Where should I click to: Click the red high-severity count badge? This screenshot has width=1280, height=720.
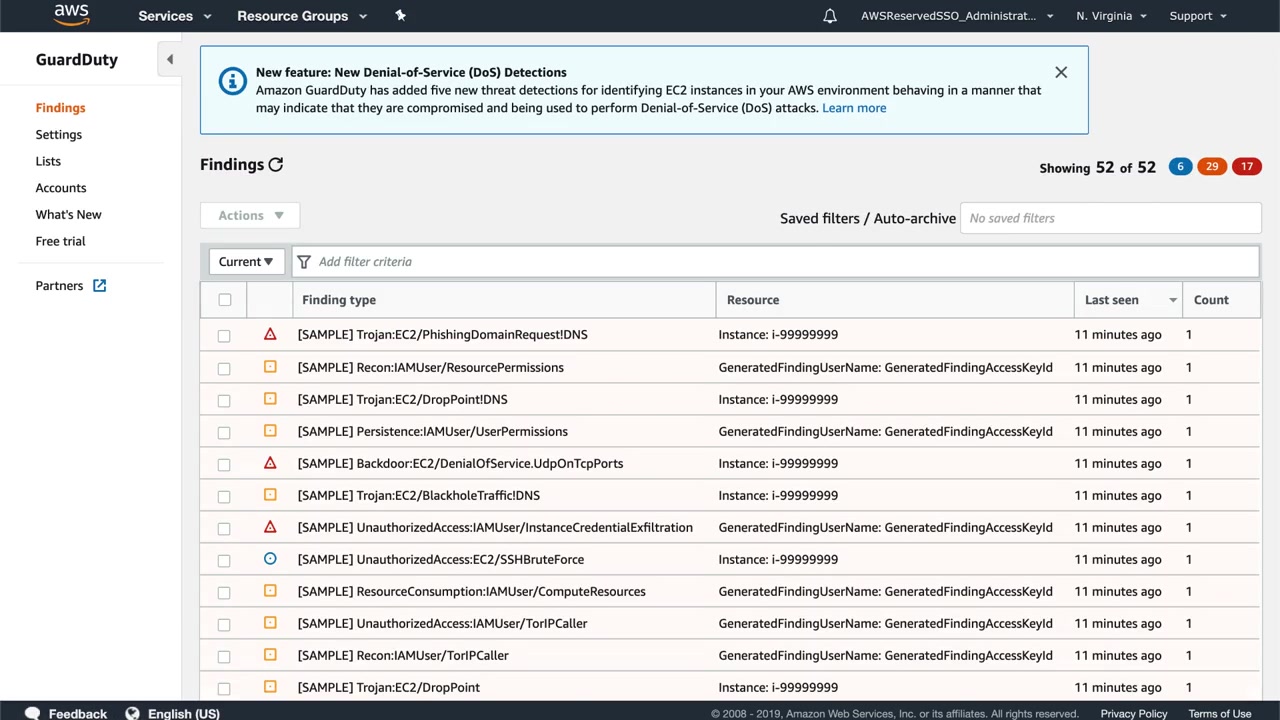(1246, 167)
